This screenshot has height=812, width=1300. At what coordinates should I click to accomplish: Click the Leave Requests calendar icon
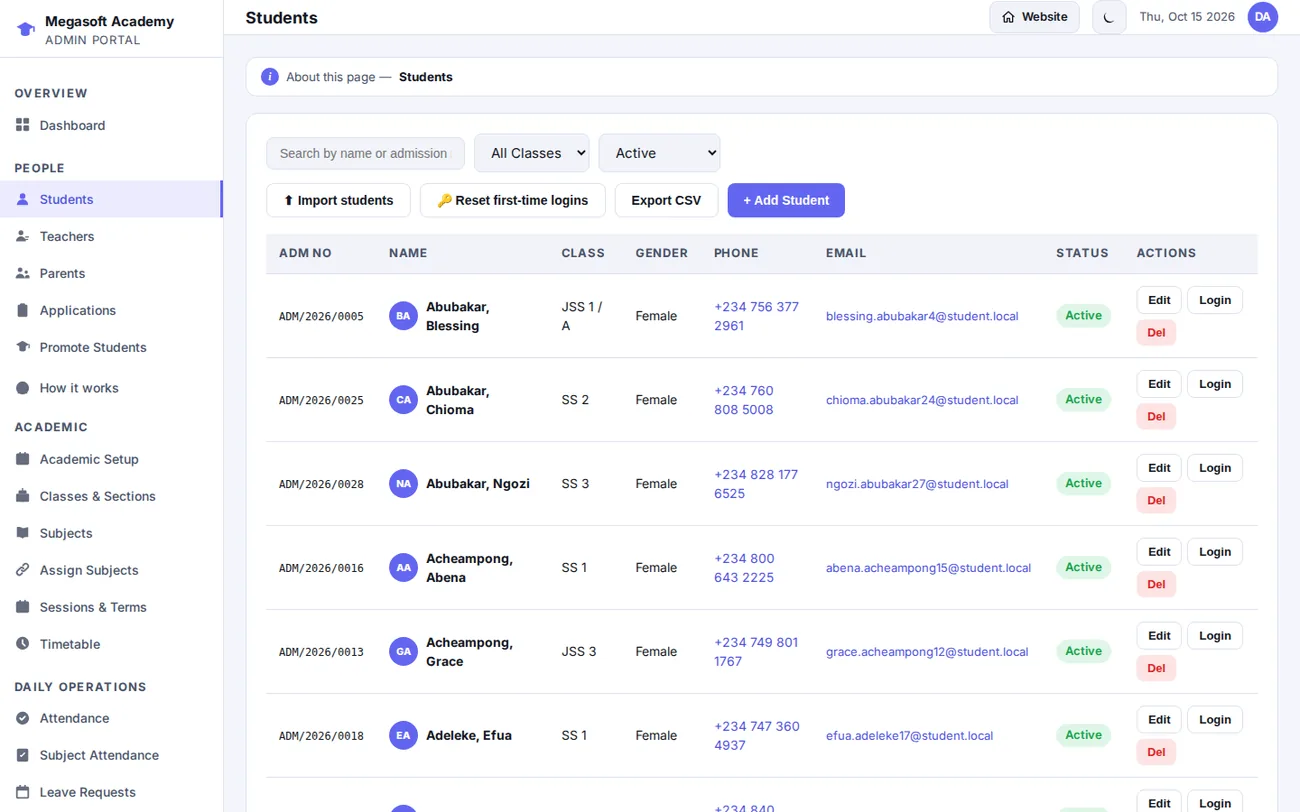point(23,792)
